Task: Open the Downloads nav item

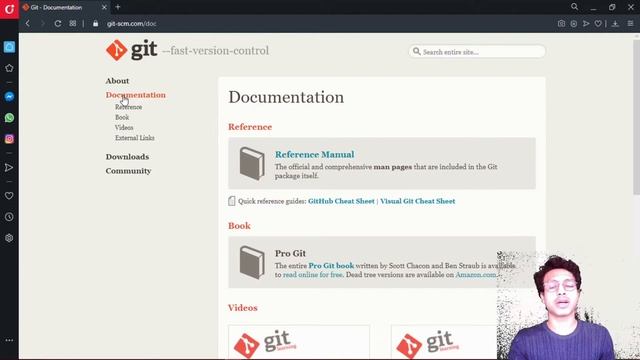Action: 127,157
